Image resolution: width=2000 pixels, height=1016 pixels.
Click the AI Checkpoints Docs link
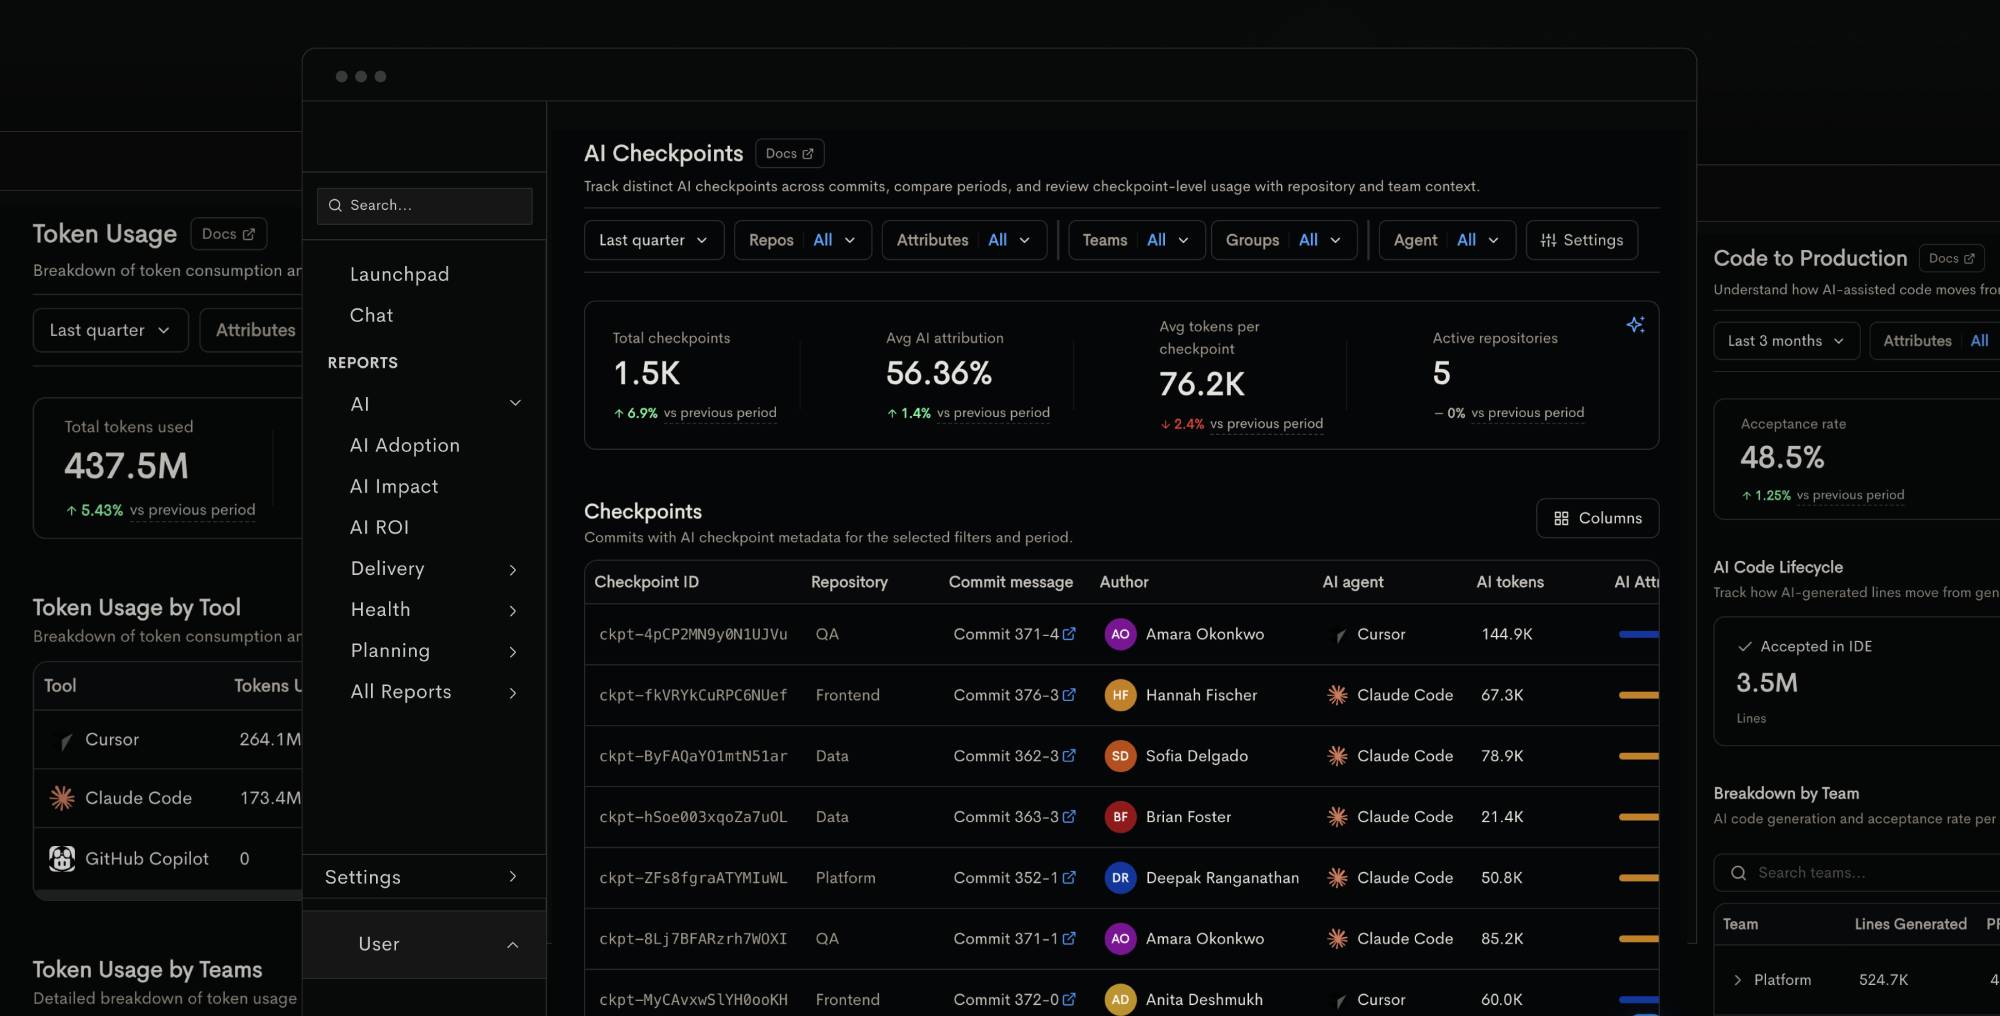[789, 153]
